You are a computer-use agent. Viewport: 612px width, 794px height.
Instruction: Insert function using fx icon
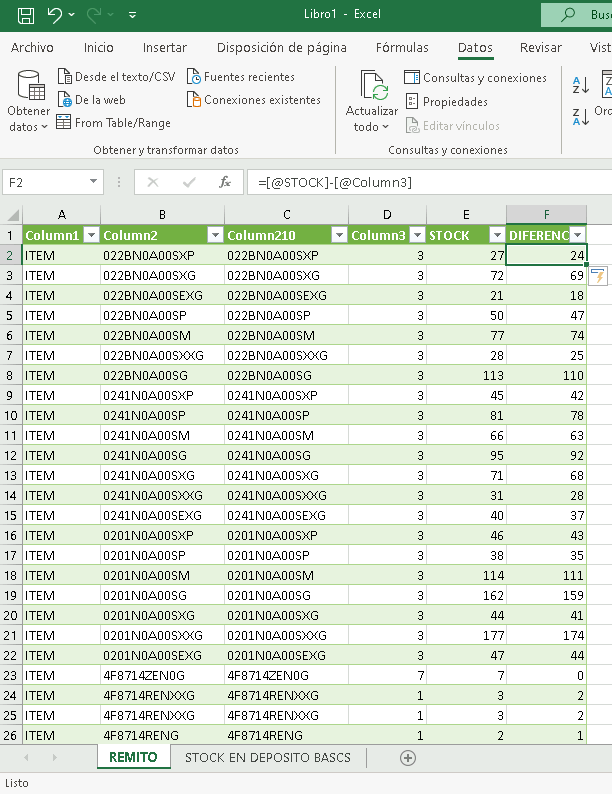point(225,182)
